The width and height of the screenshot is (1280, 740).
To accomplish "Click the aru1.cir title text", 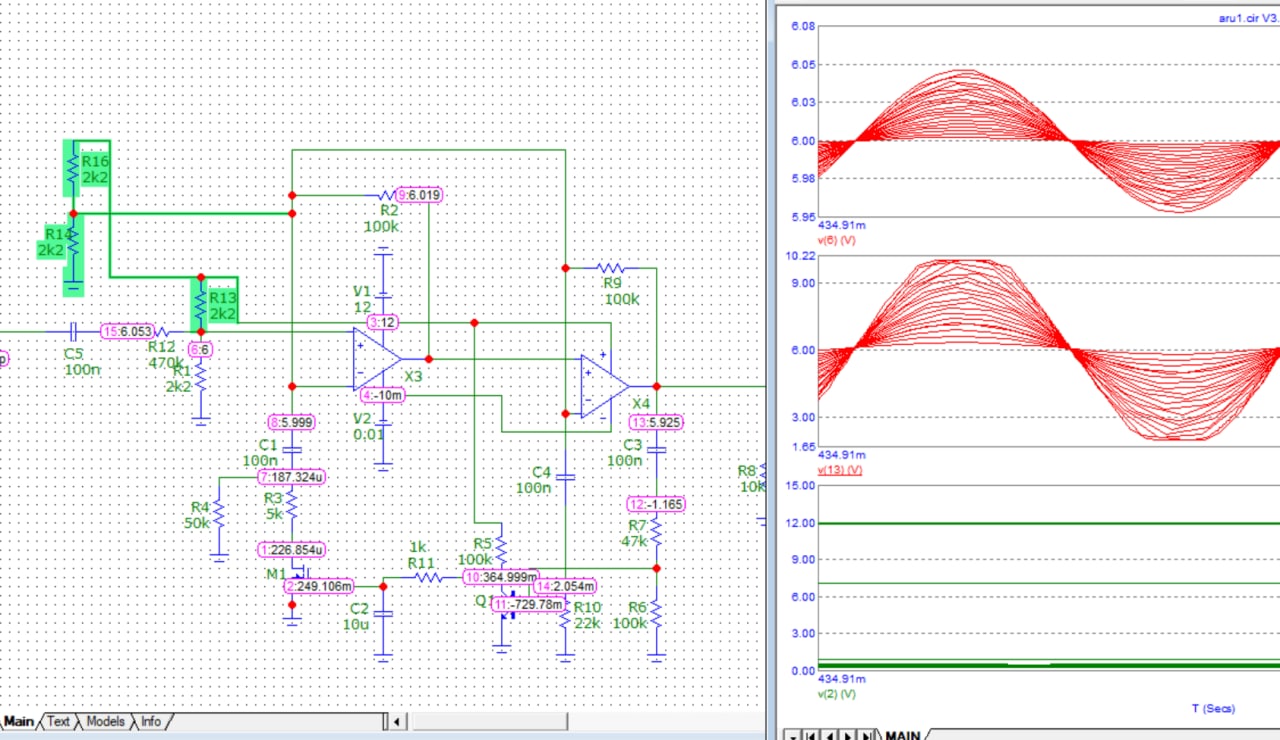I will [x=1247, y=19].
